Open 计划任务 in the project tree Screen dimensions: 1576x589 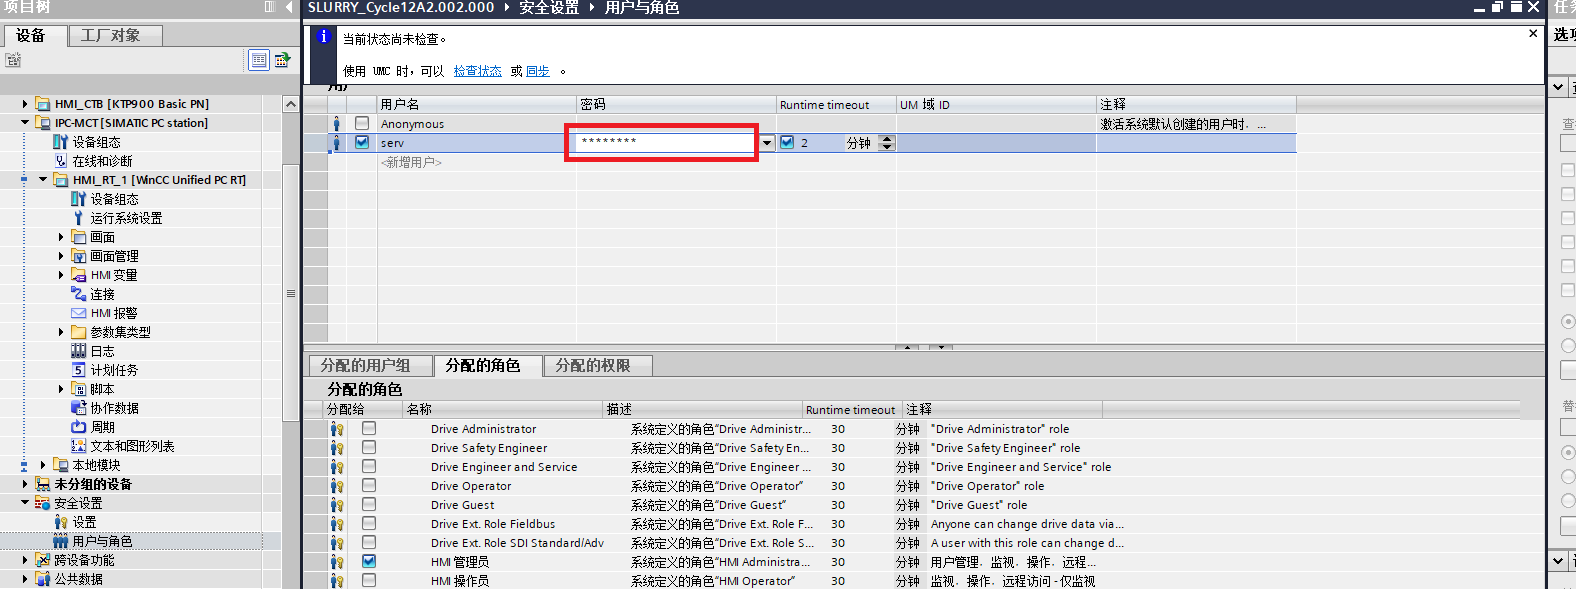113,370
